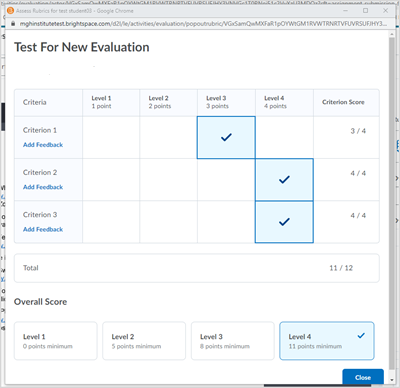Image resolution: width=400 pixels, height=388 pixels.
Task: Click the Criterion 3 row label
Action: click(40, 215)
